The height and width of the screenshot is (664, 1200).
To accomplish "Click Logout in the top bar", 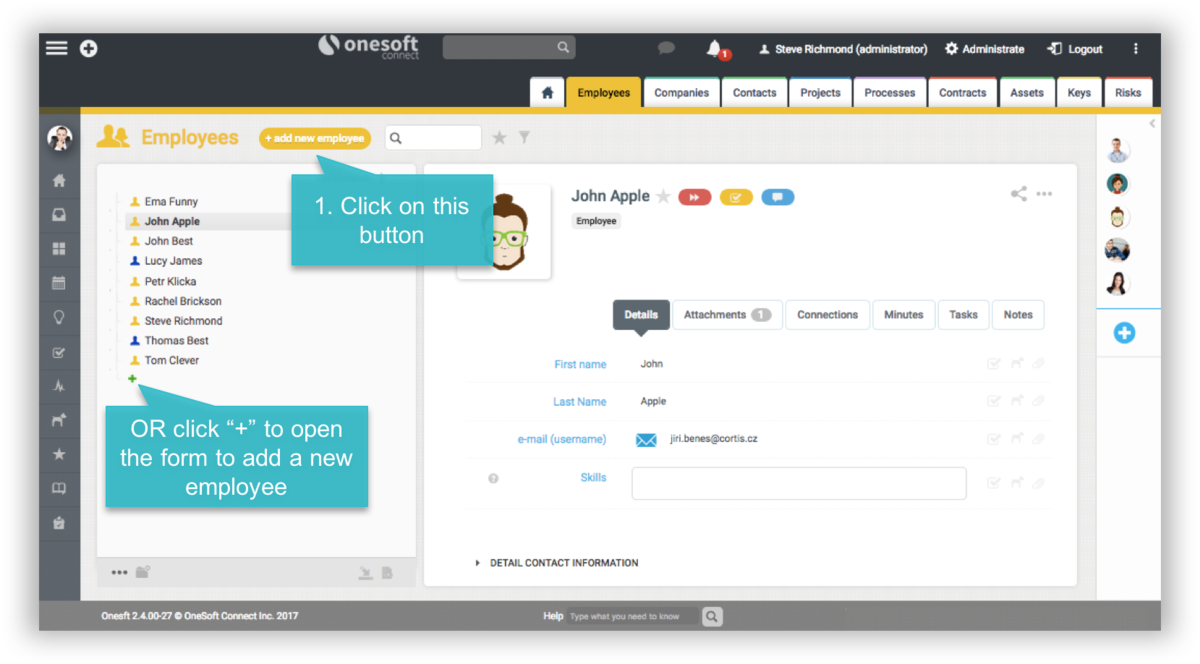I will pyautogui.click(x=1075, y=48).
